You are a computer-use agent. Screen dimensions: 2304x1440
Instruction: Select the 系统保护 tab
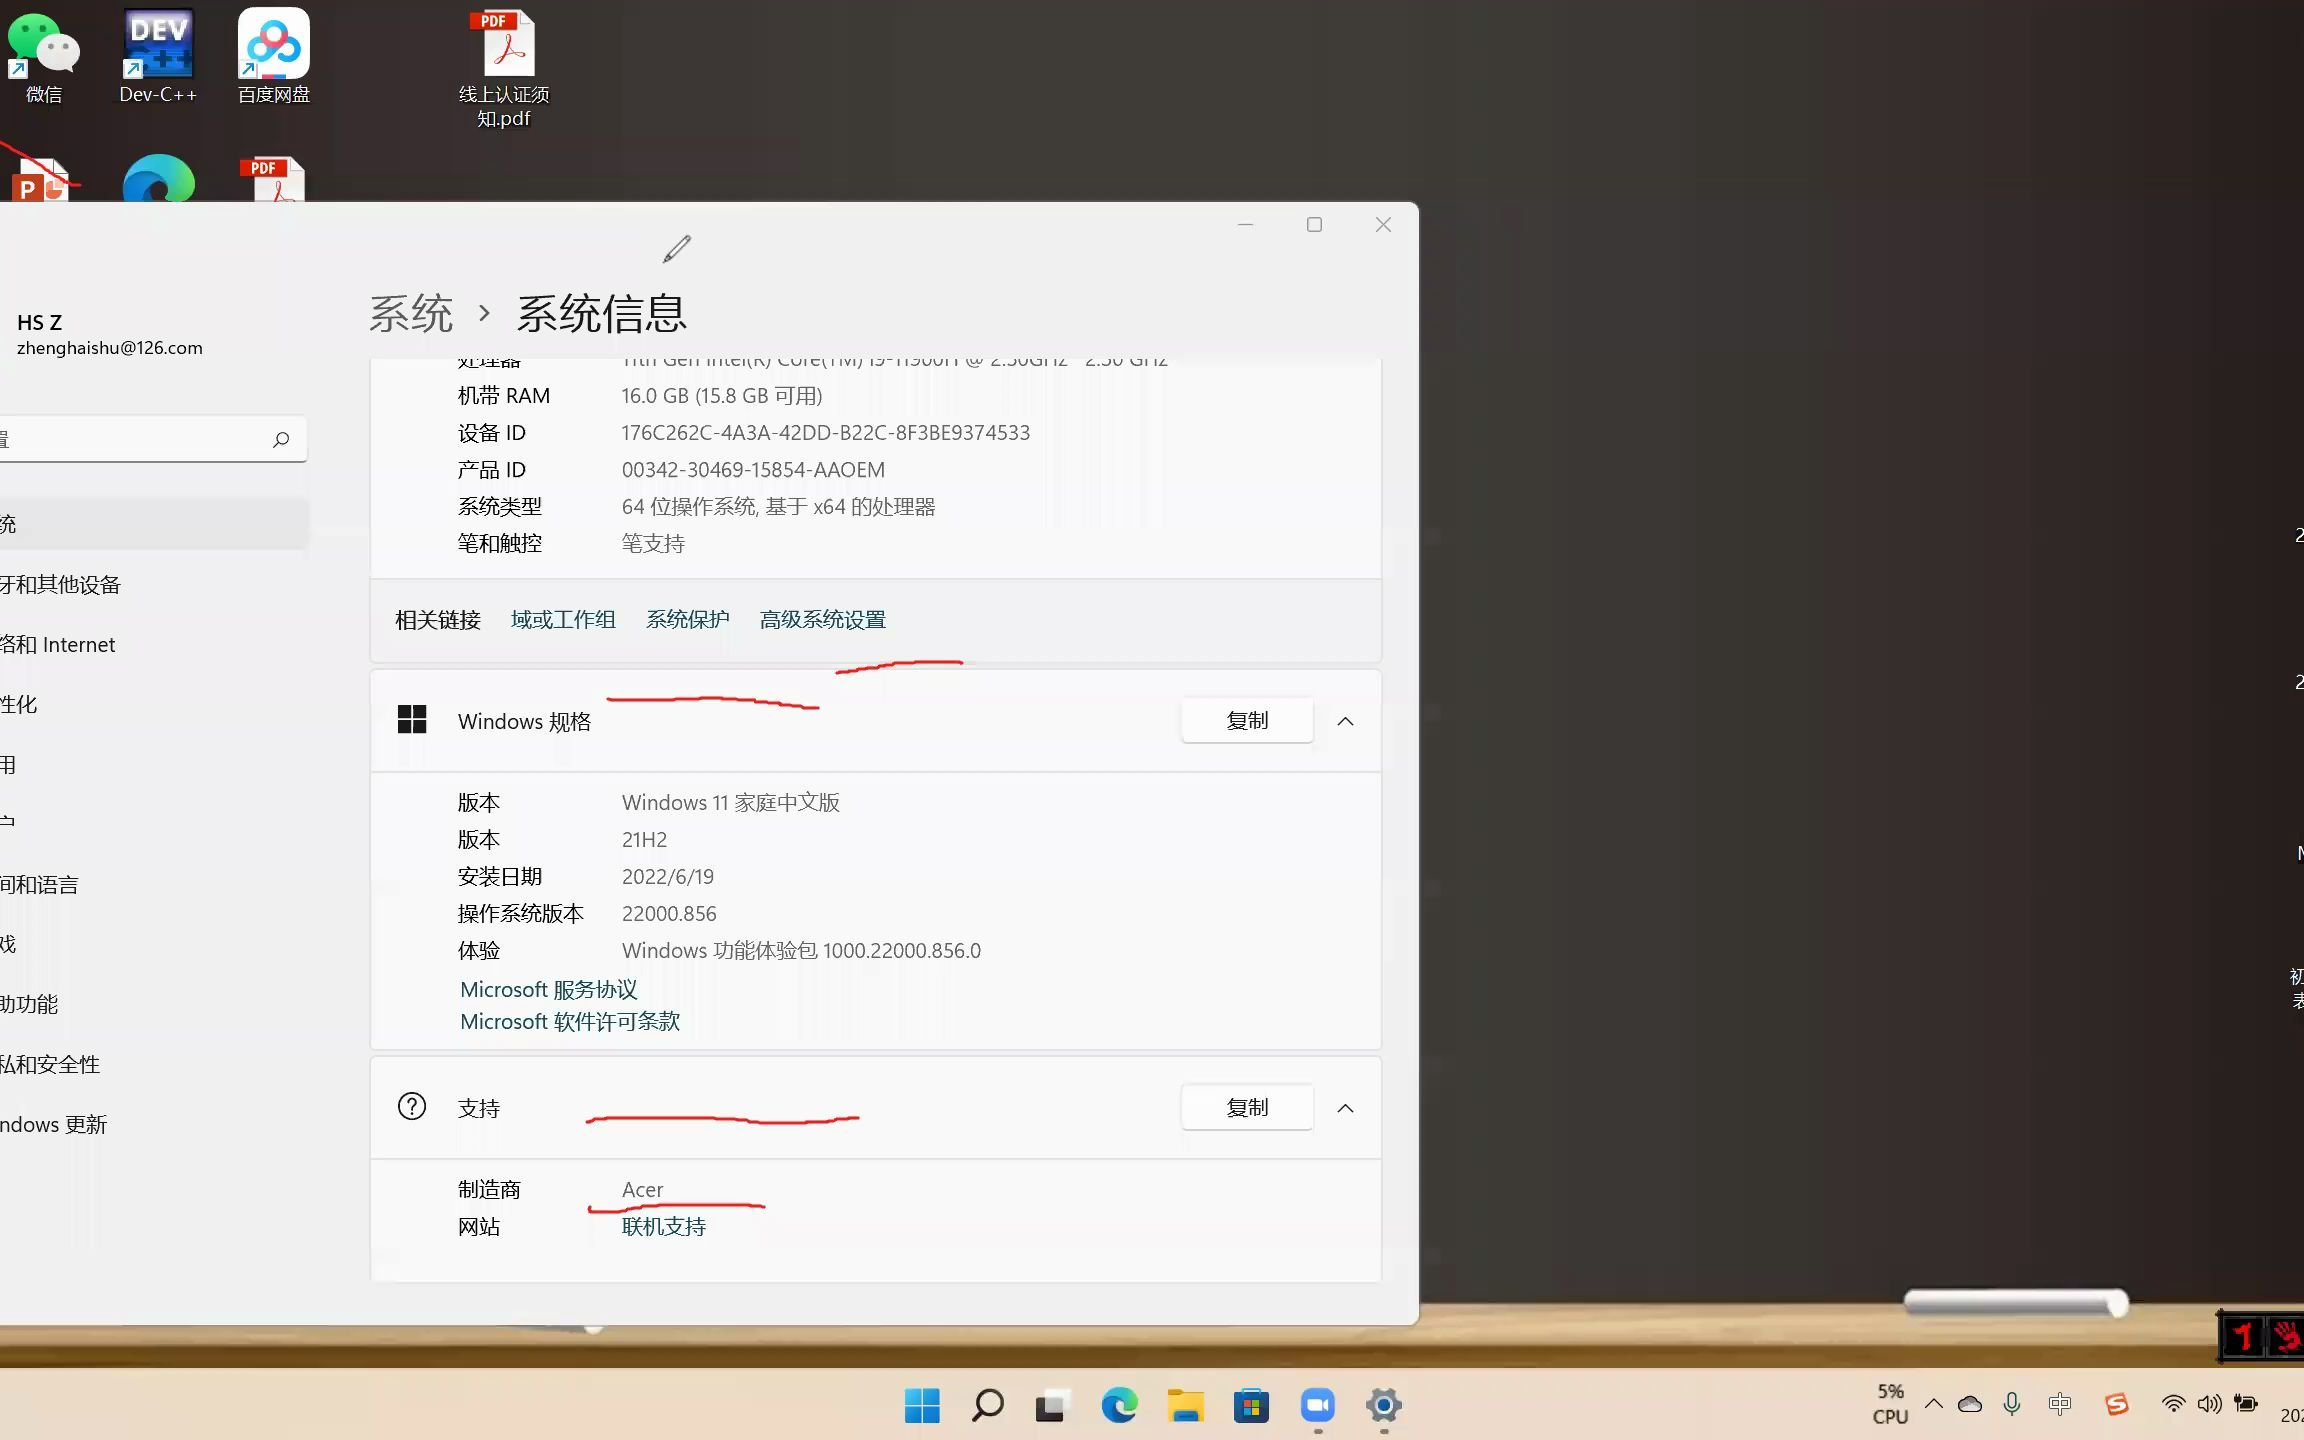[688, 617]
